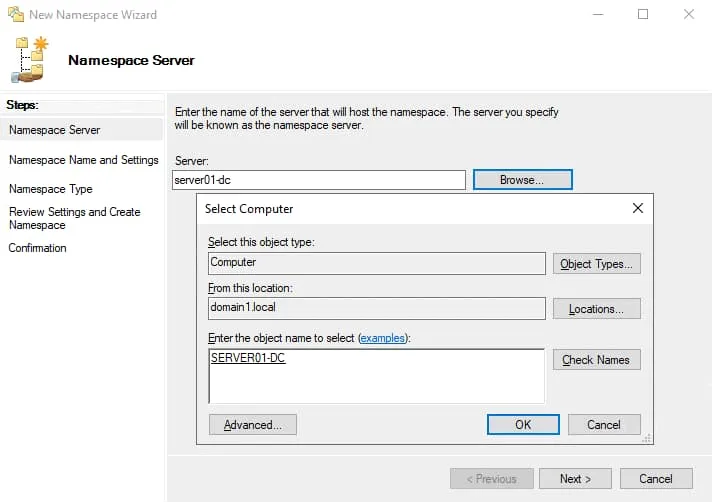
Task: Select the Namespace Type step
Action: (51, 189)
